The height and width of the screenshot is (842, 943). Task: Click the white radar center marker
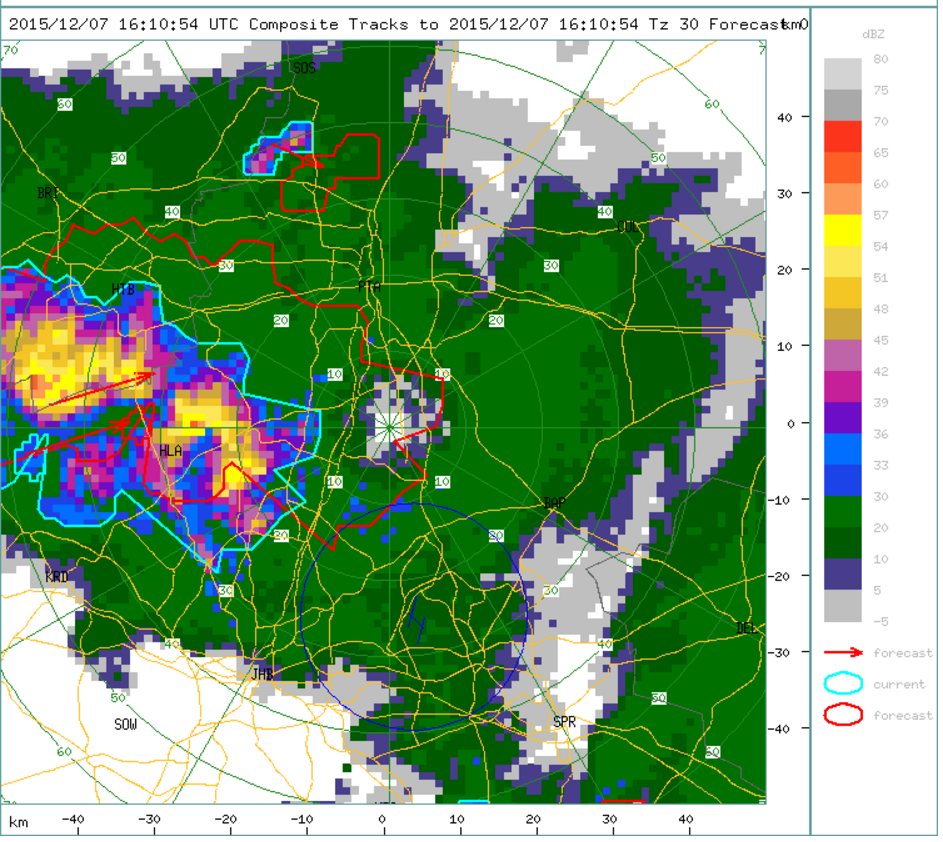pyautogui.click(x=392, y=430)
